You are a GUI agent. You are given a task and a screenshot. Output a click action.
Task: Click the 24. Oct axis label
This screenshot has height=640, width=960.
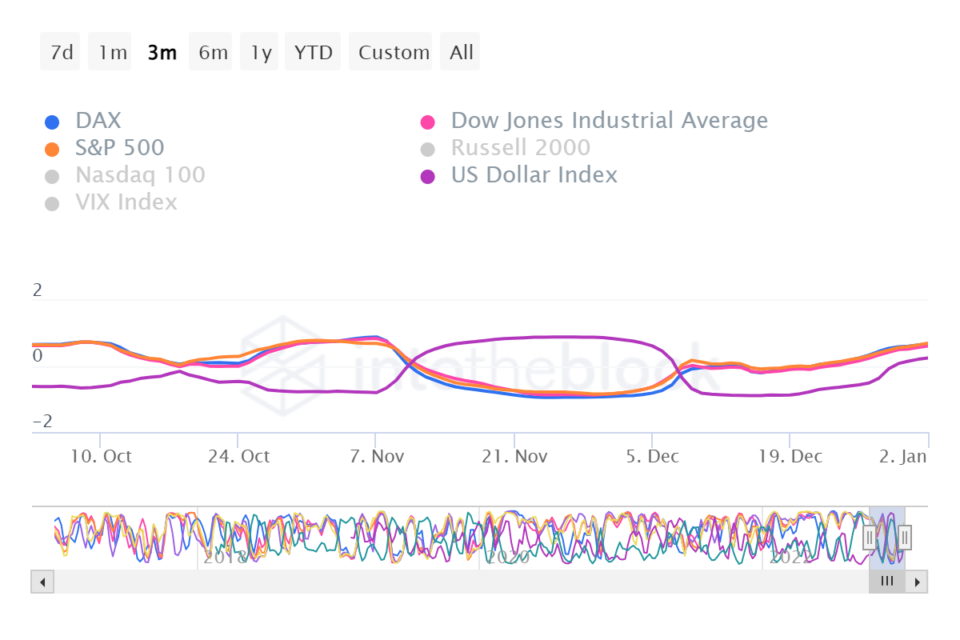[239, 456]
